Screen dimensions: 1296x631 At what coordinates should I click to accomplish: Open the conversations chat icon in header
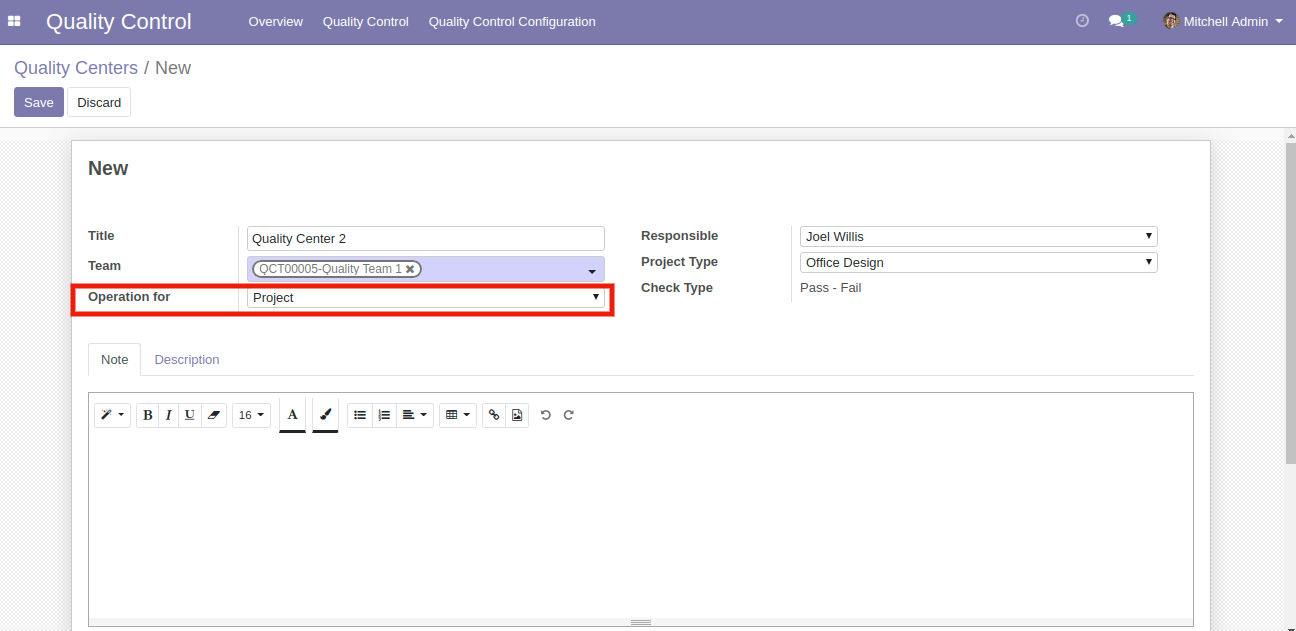click(x=1117, y=21)
